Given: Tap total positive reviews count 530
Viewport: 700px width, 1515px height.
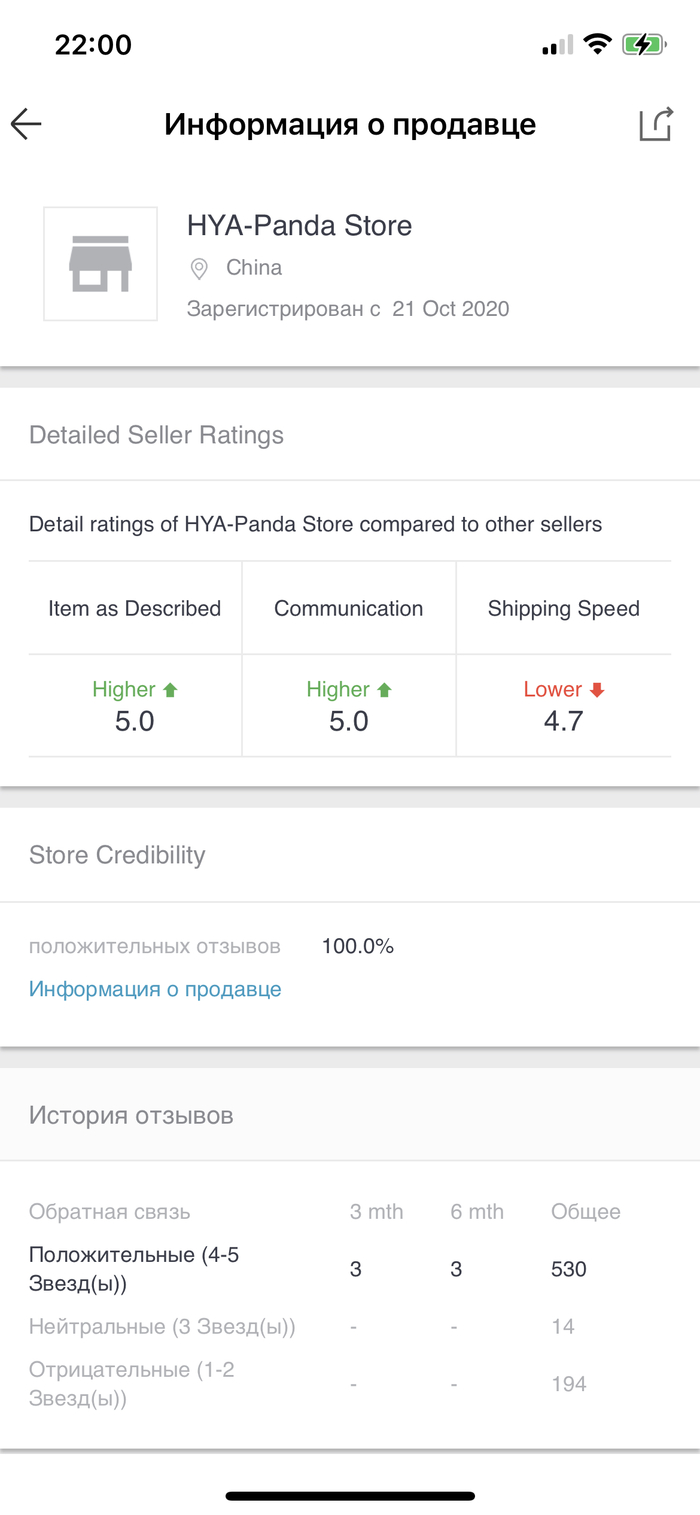Looking at the screenshot, I should tap(569, 1270).
